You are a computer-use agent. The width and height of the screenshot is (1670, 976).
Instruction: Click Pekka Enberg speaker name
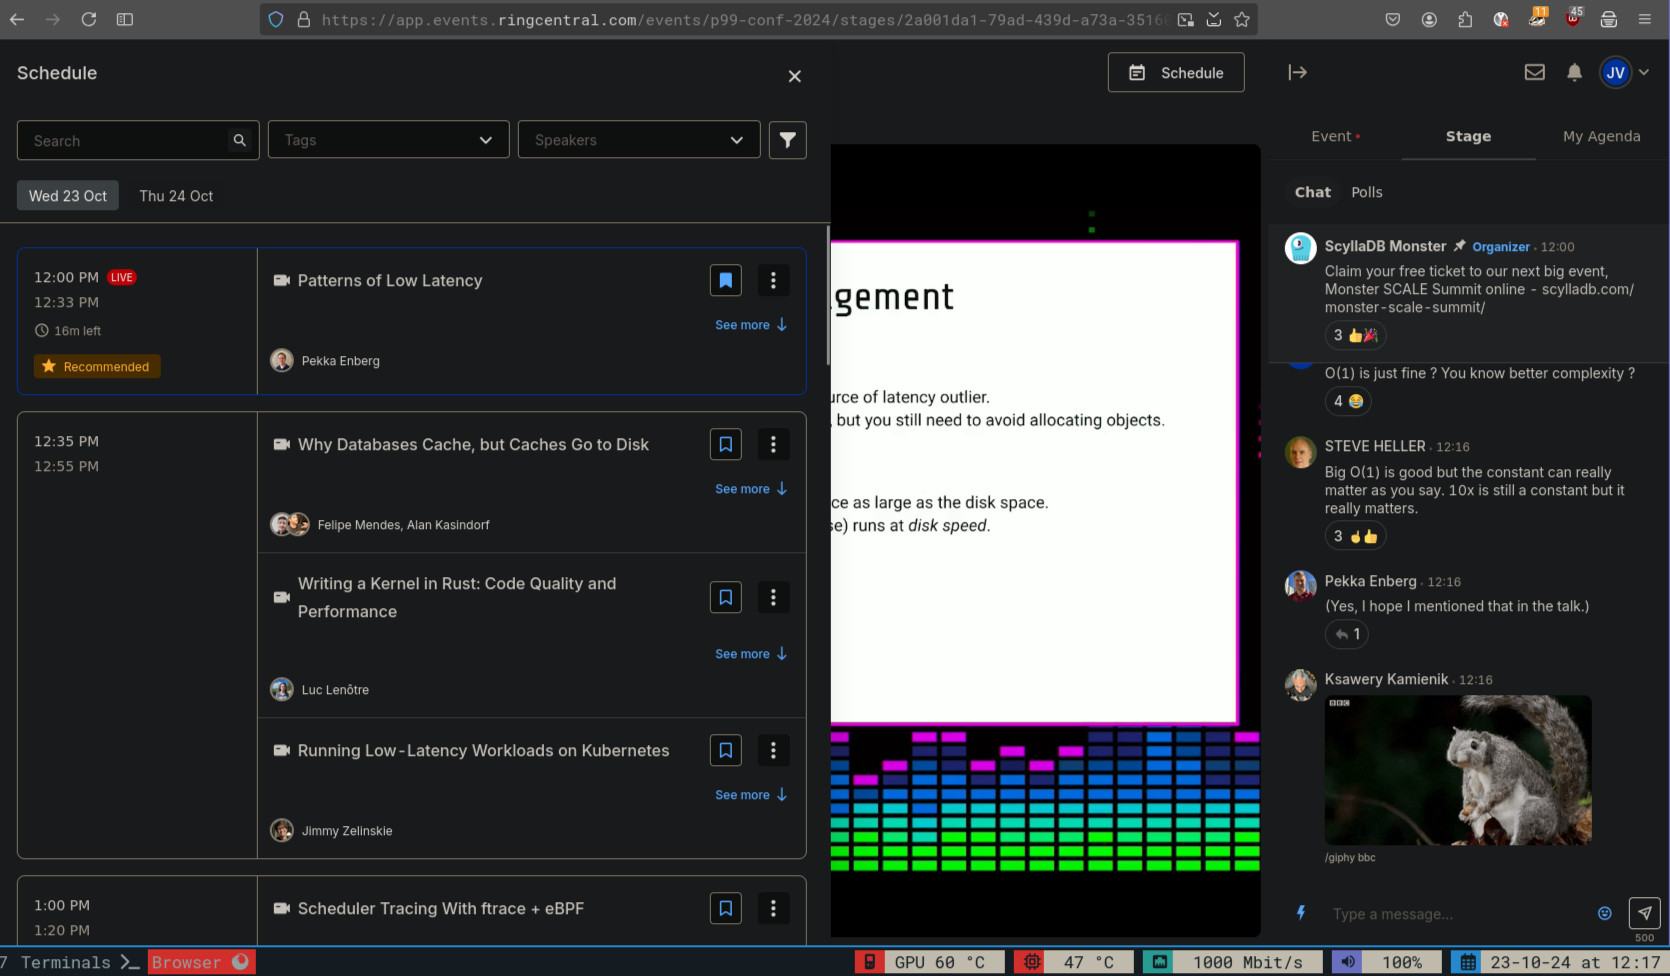point(340,361)
